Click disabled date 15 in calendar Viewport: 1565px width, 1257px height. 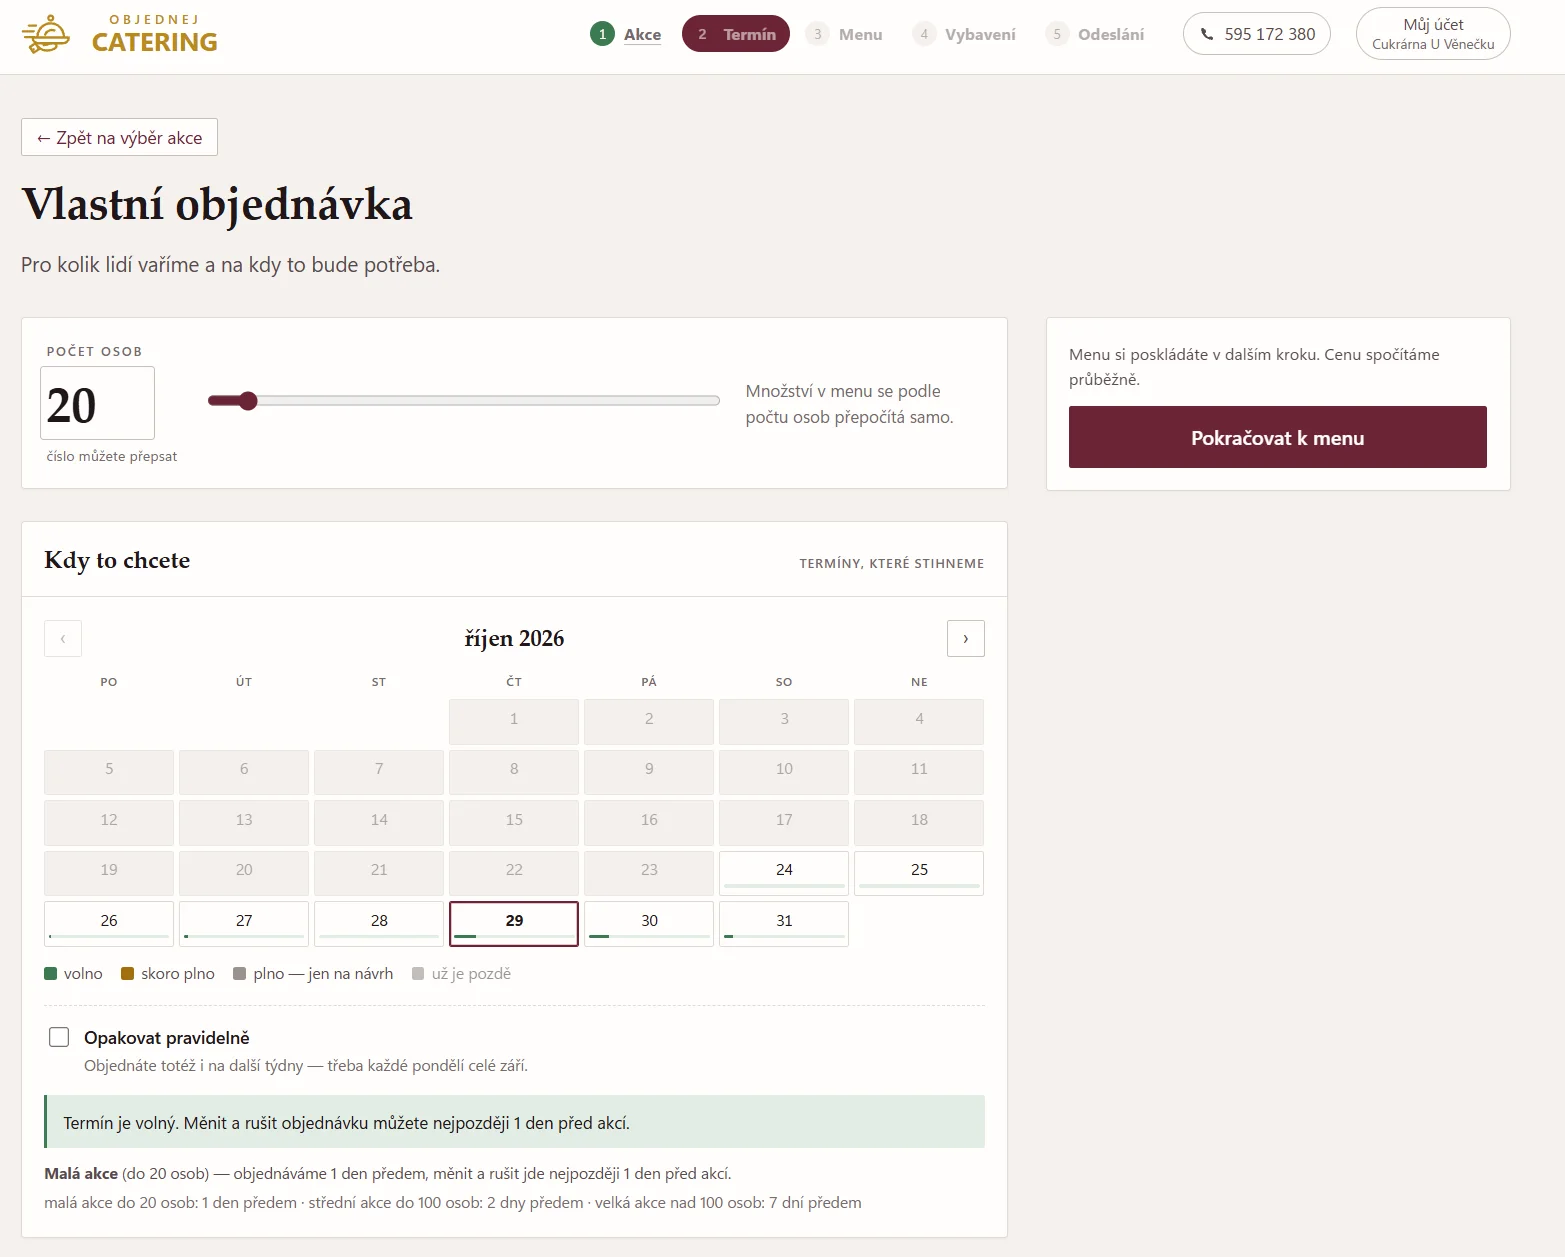point(514,822)
